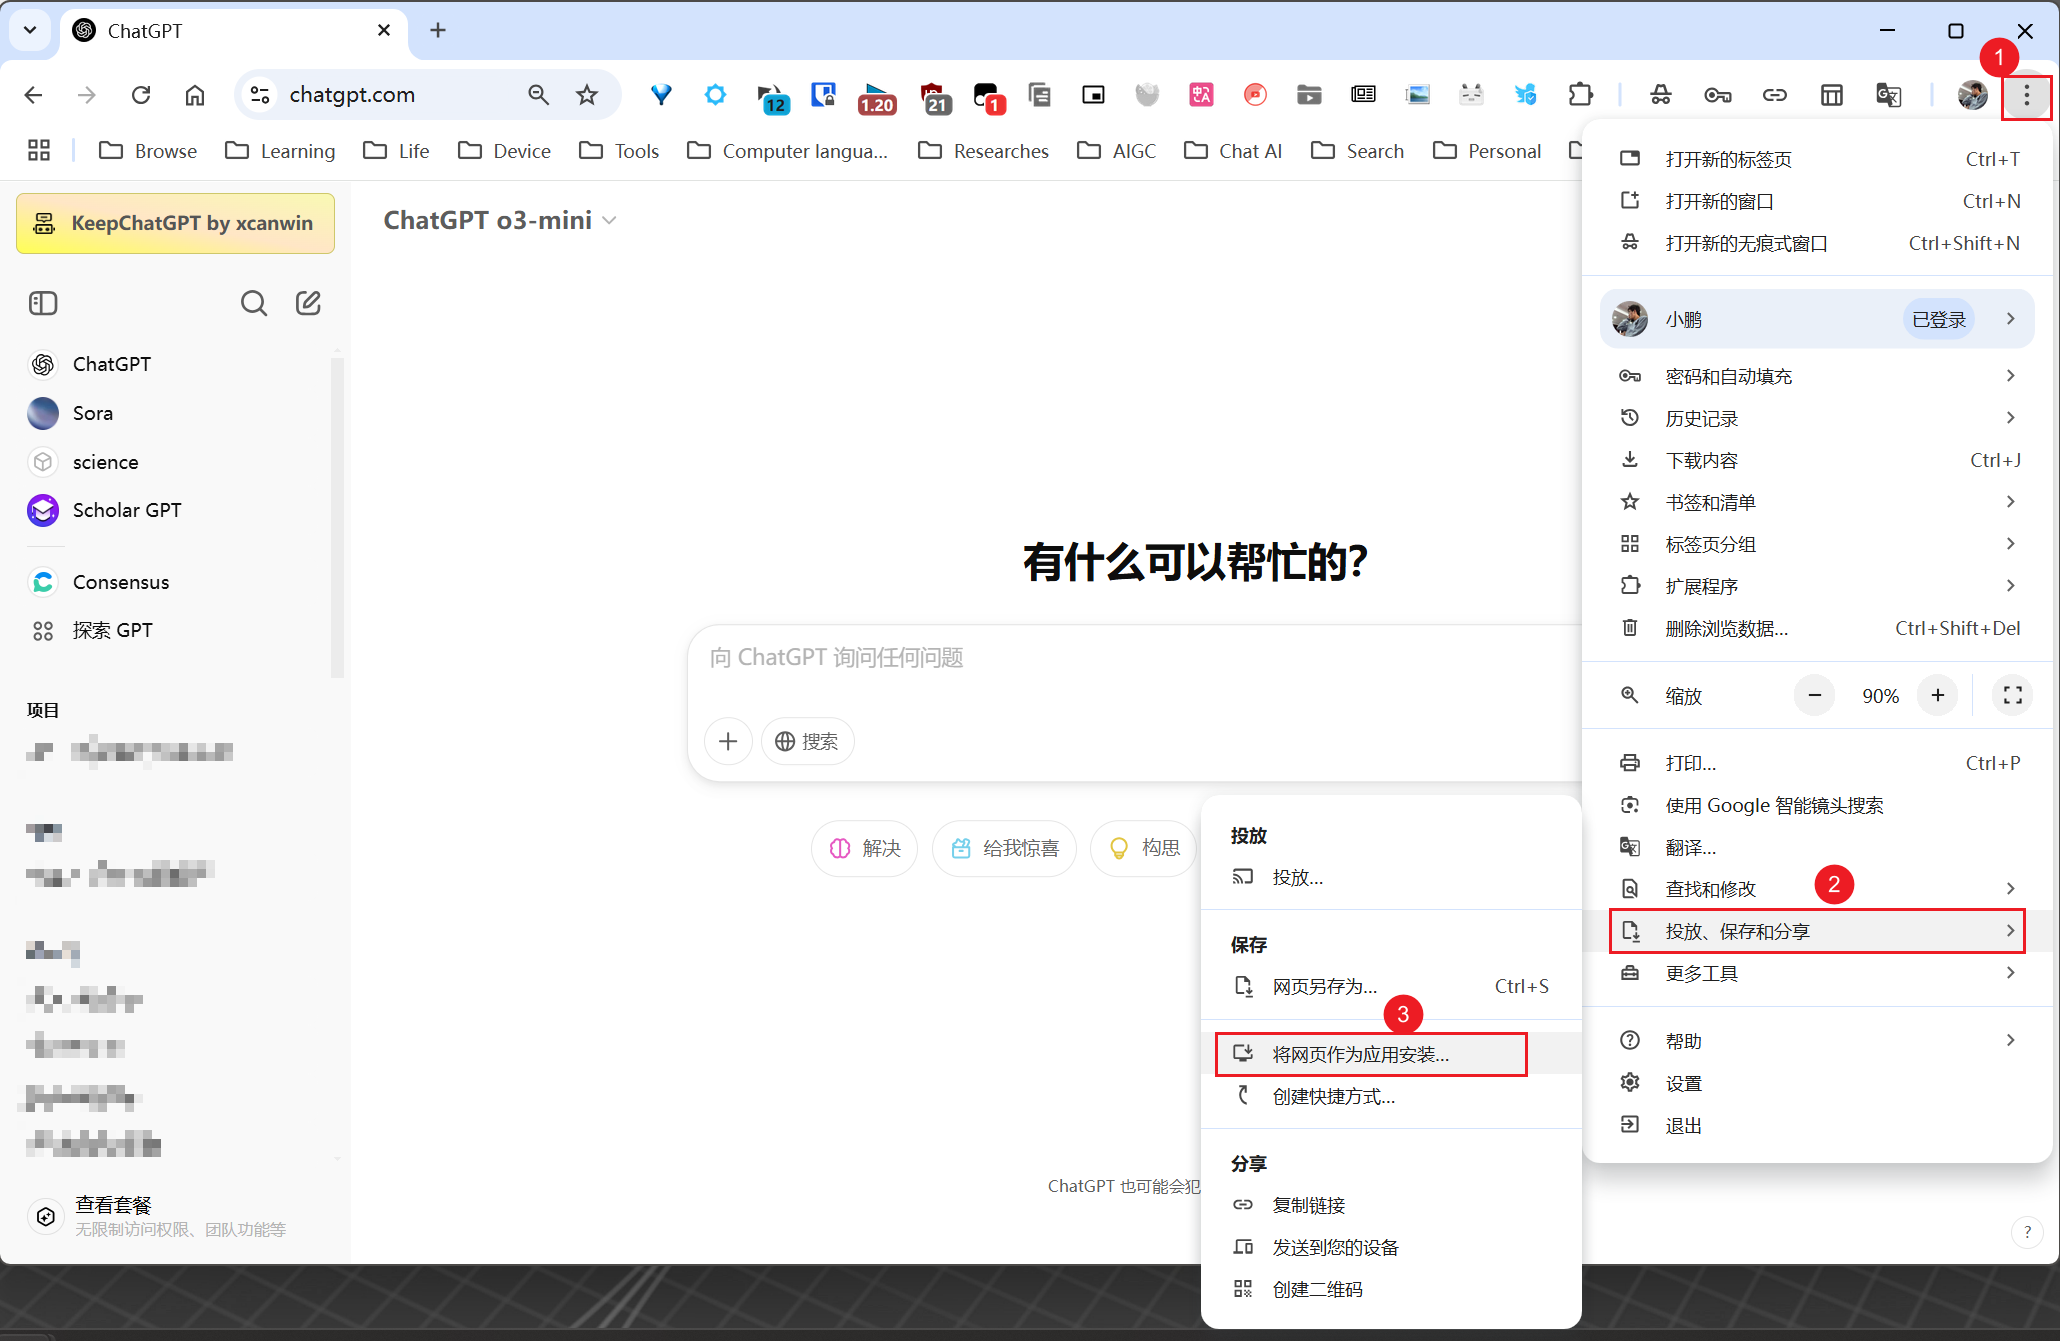Choose 创建快捷方式 option
The width and height of the screenshot is (2060, 1341).
pos(1391,1096)
